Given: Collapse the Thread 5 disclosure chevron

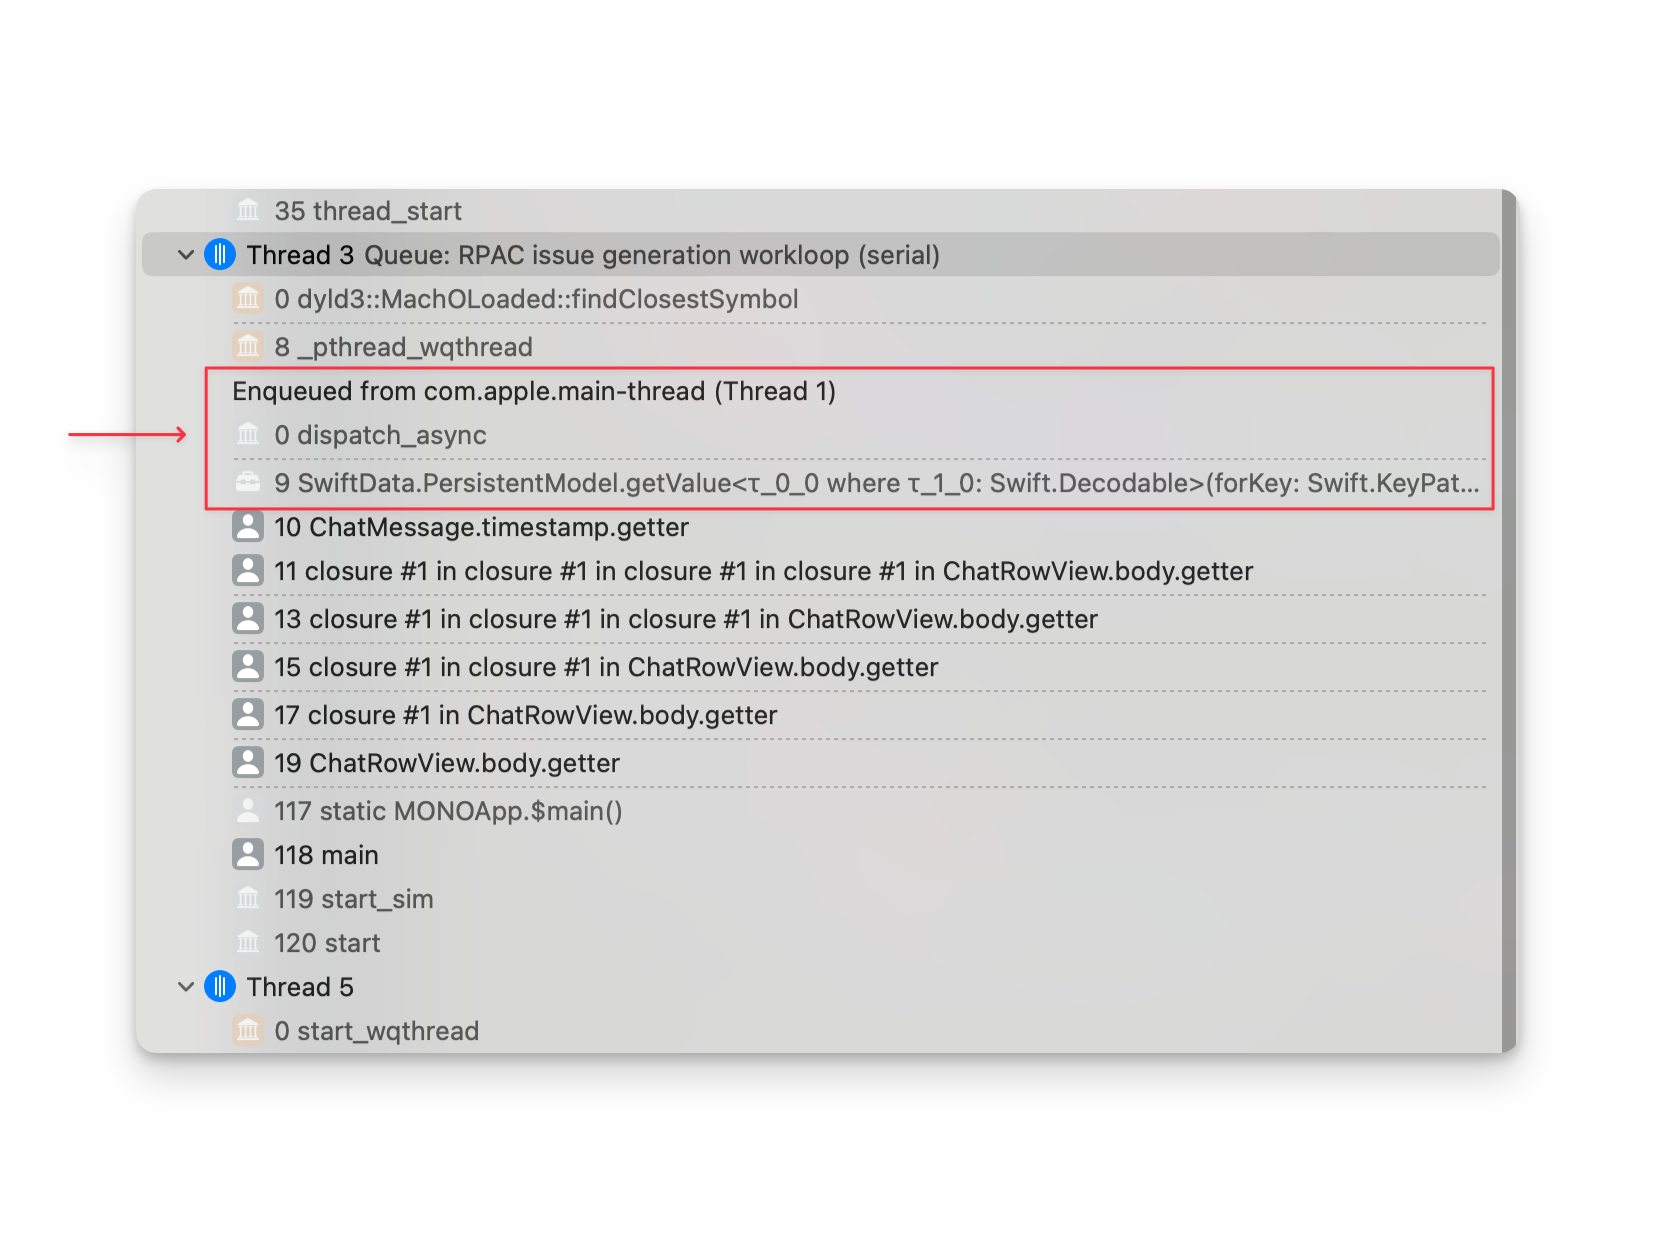Looking at the screenshot, I should click(x=186, y=987).
